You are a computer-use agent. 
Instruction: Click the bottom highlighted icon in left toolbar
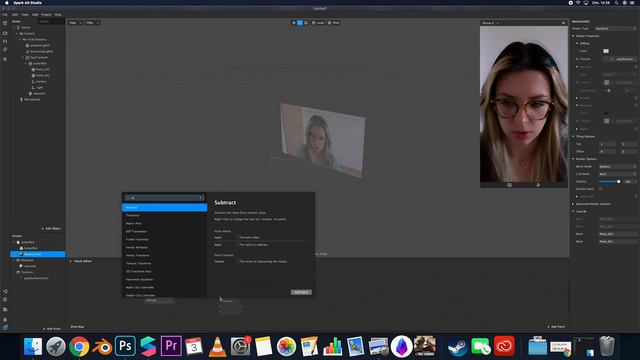click(5, 327)
